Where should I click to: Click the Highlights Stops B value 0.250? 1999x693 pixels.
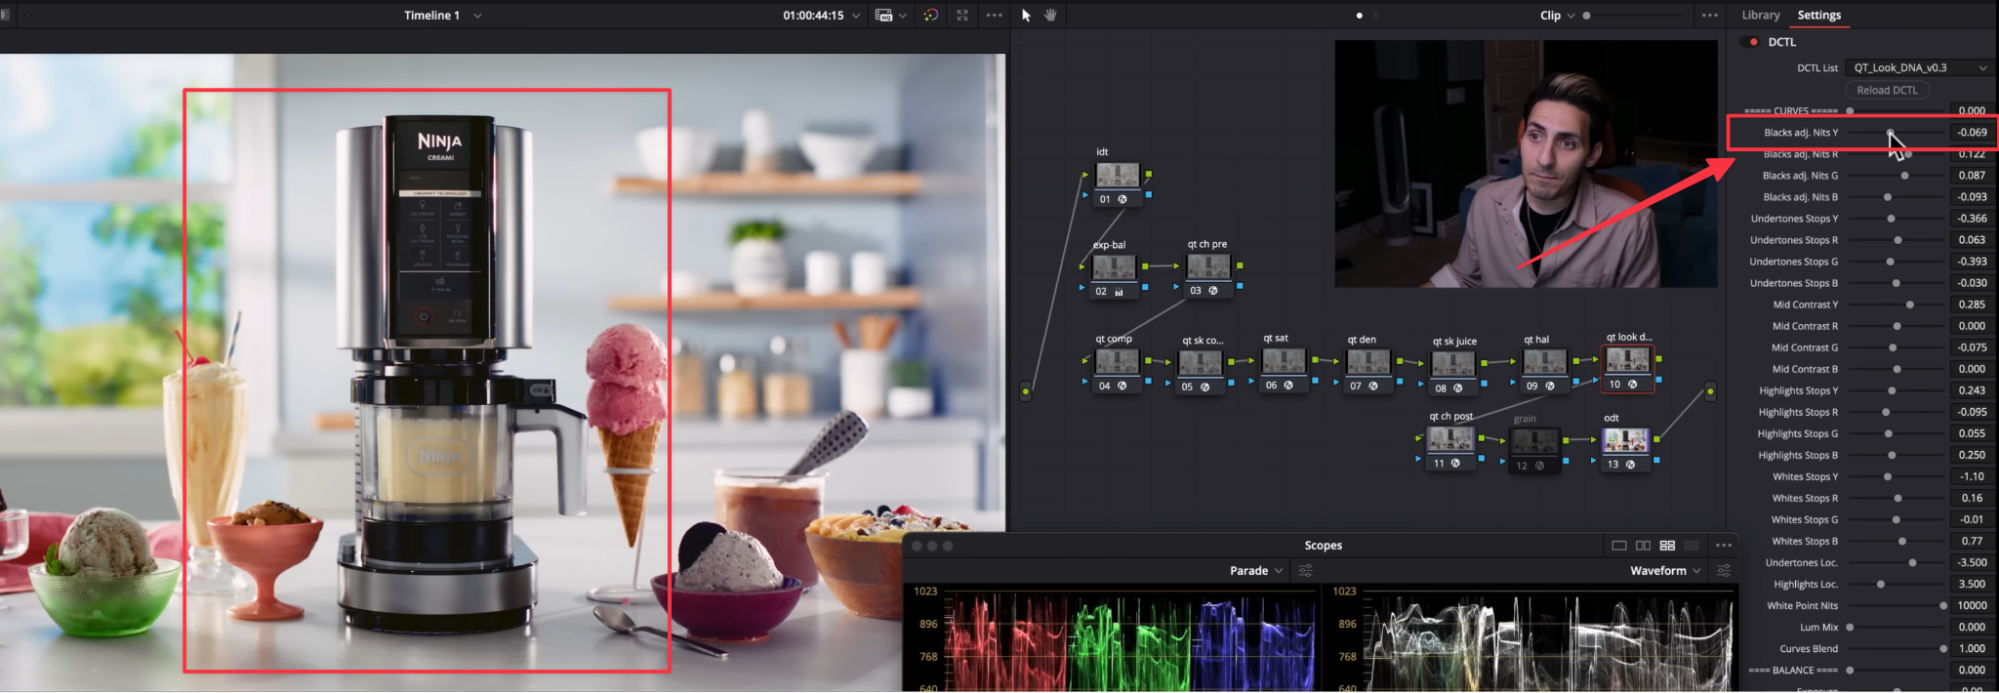point(1972,455)
